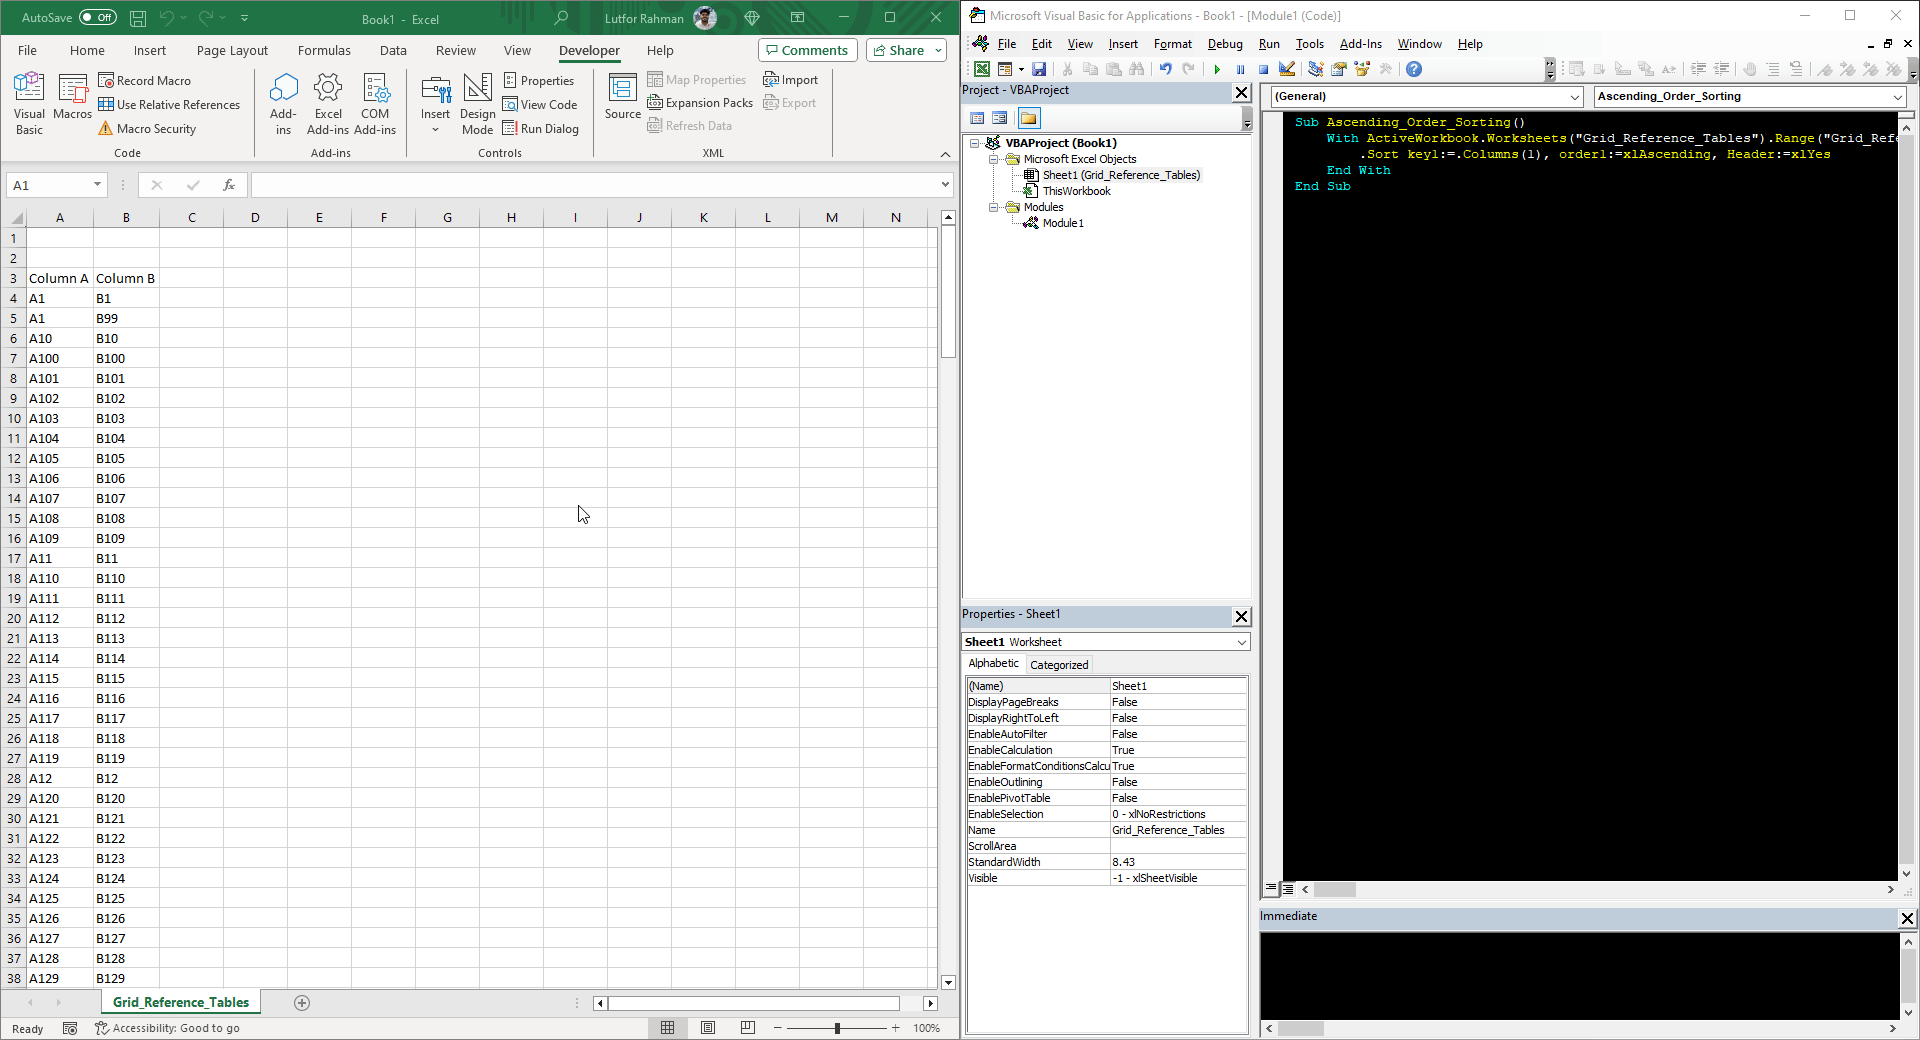Expand the Modules folder
This screenshot has height=1040, width=1920.
coord(993,207)
